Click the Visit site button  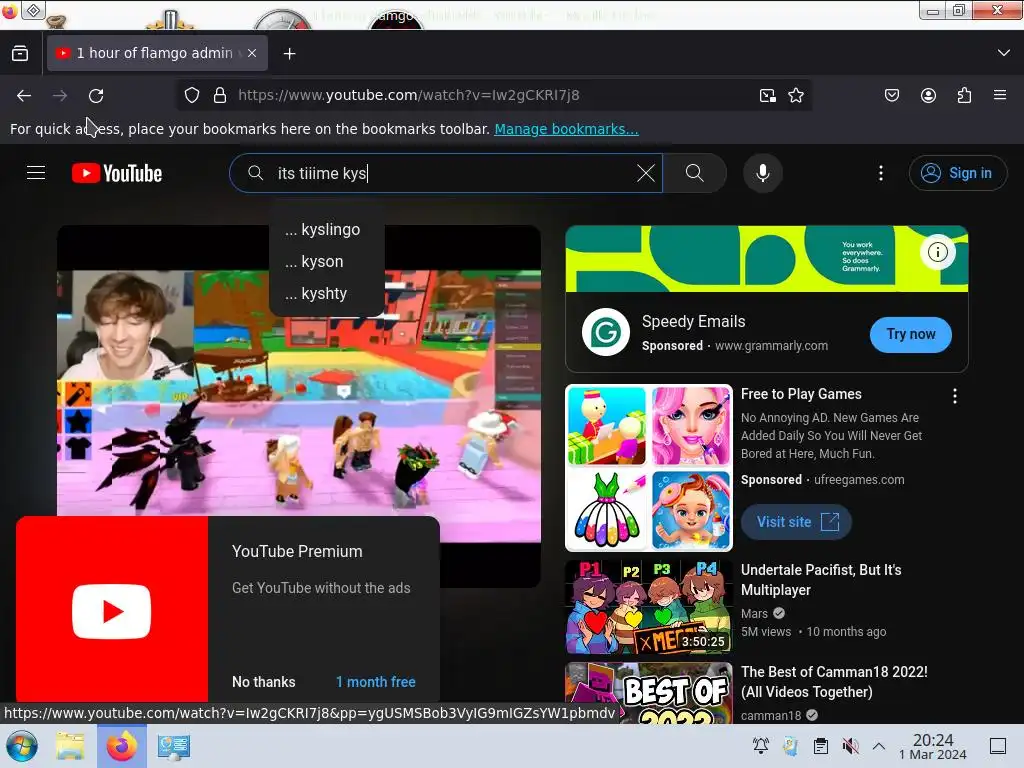click(x=796, y=522)
